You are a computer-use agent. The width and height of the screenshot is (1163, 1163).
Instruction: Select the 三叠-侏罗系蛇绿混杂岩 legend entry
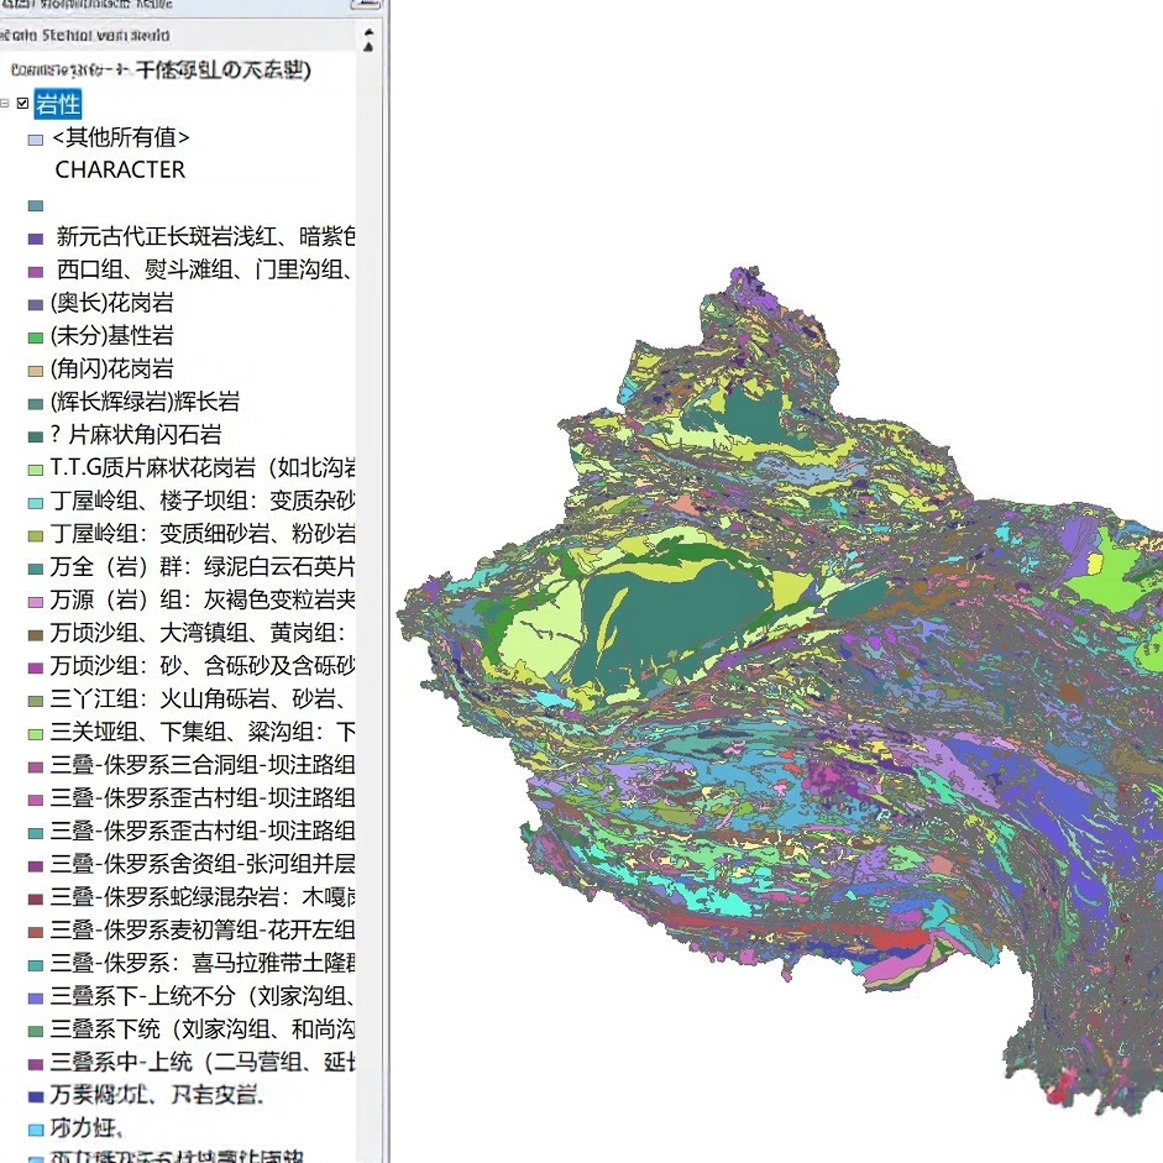[x=180, y=897]
